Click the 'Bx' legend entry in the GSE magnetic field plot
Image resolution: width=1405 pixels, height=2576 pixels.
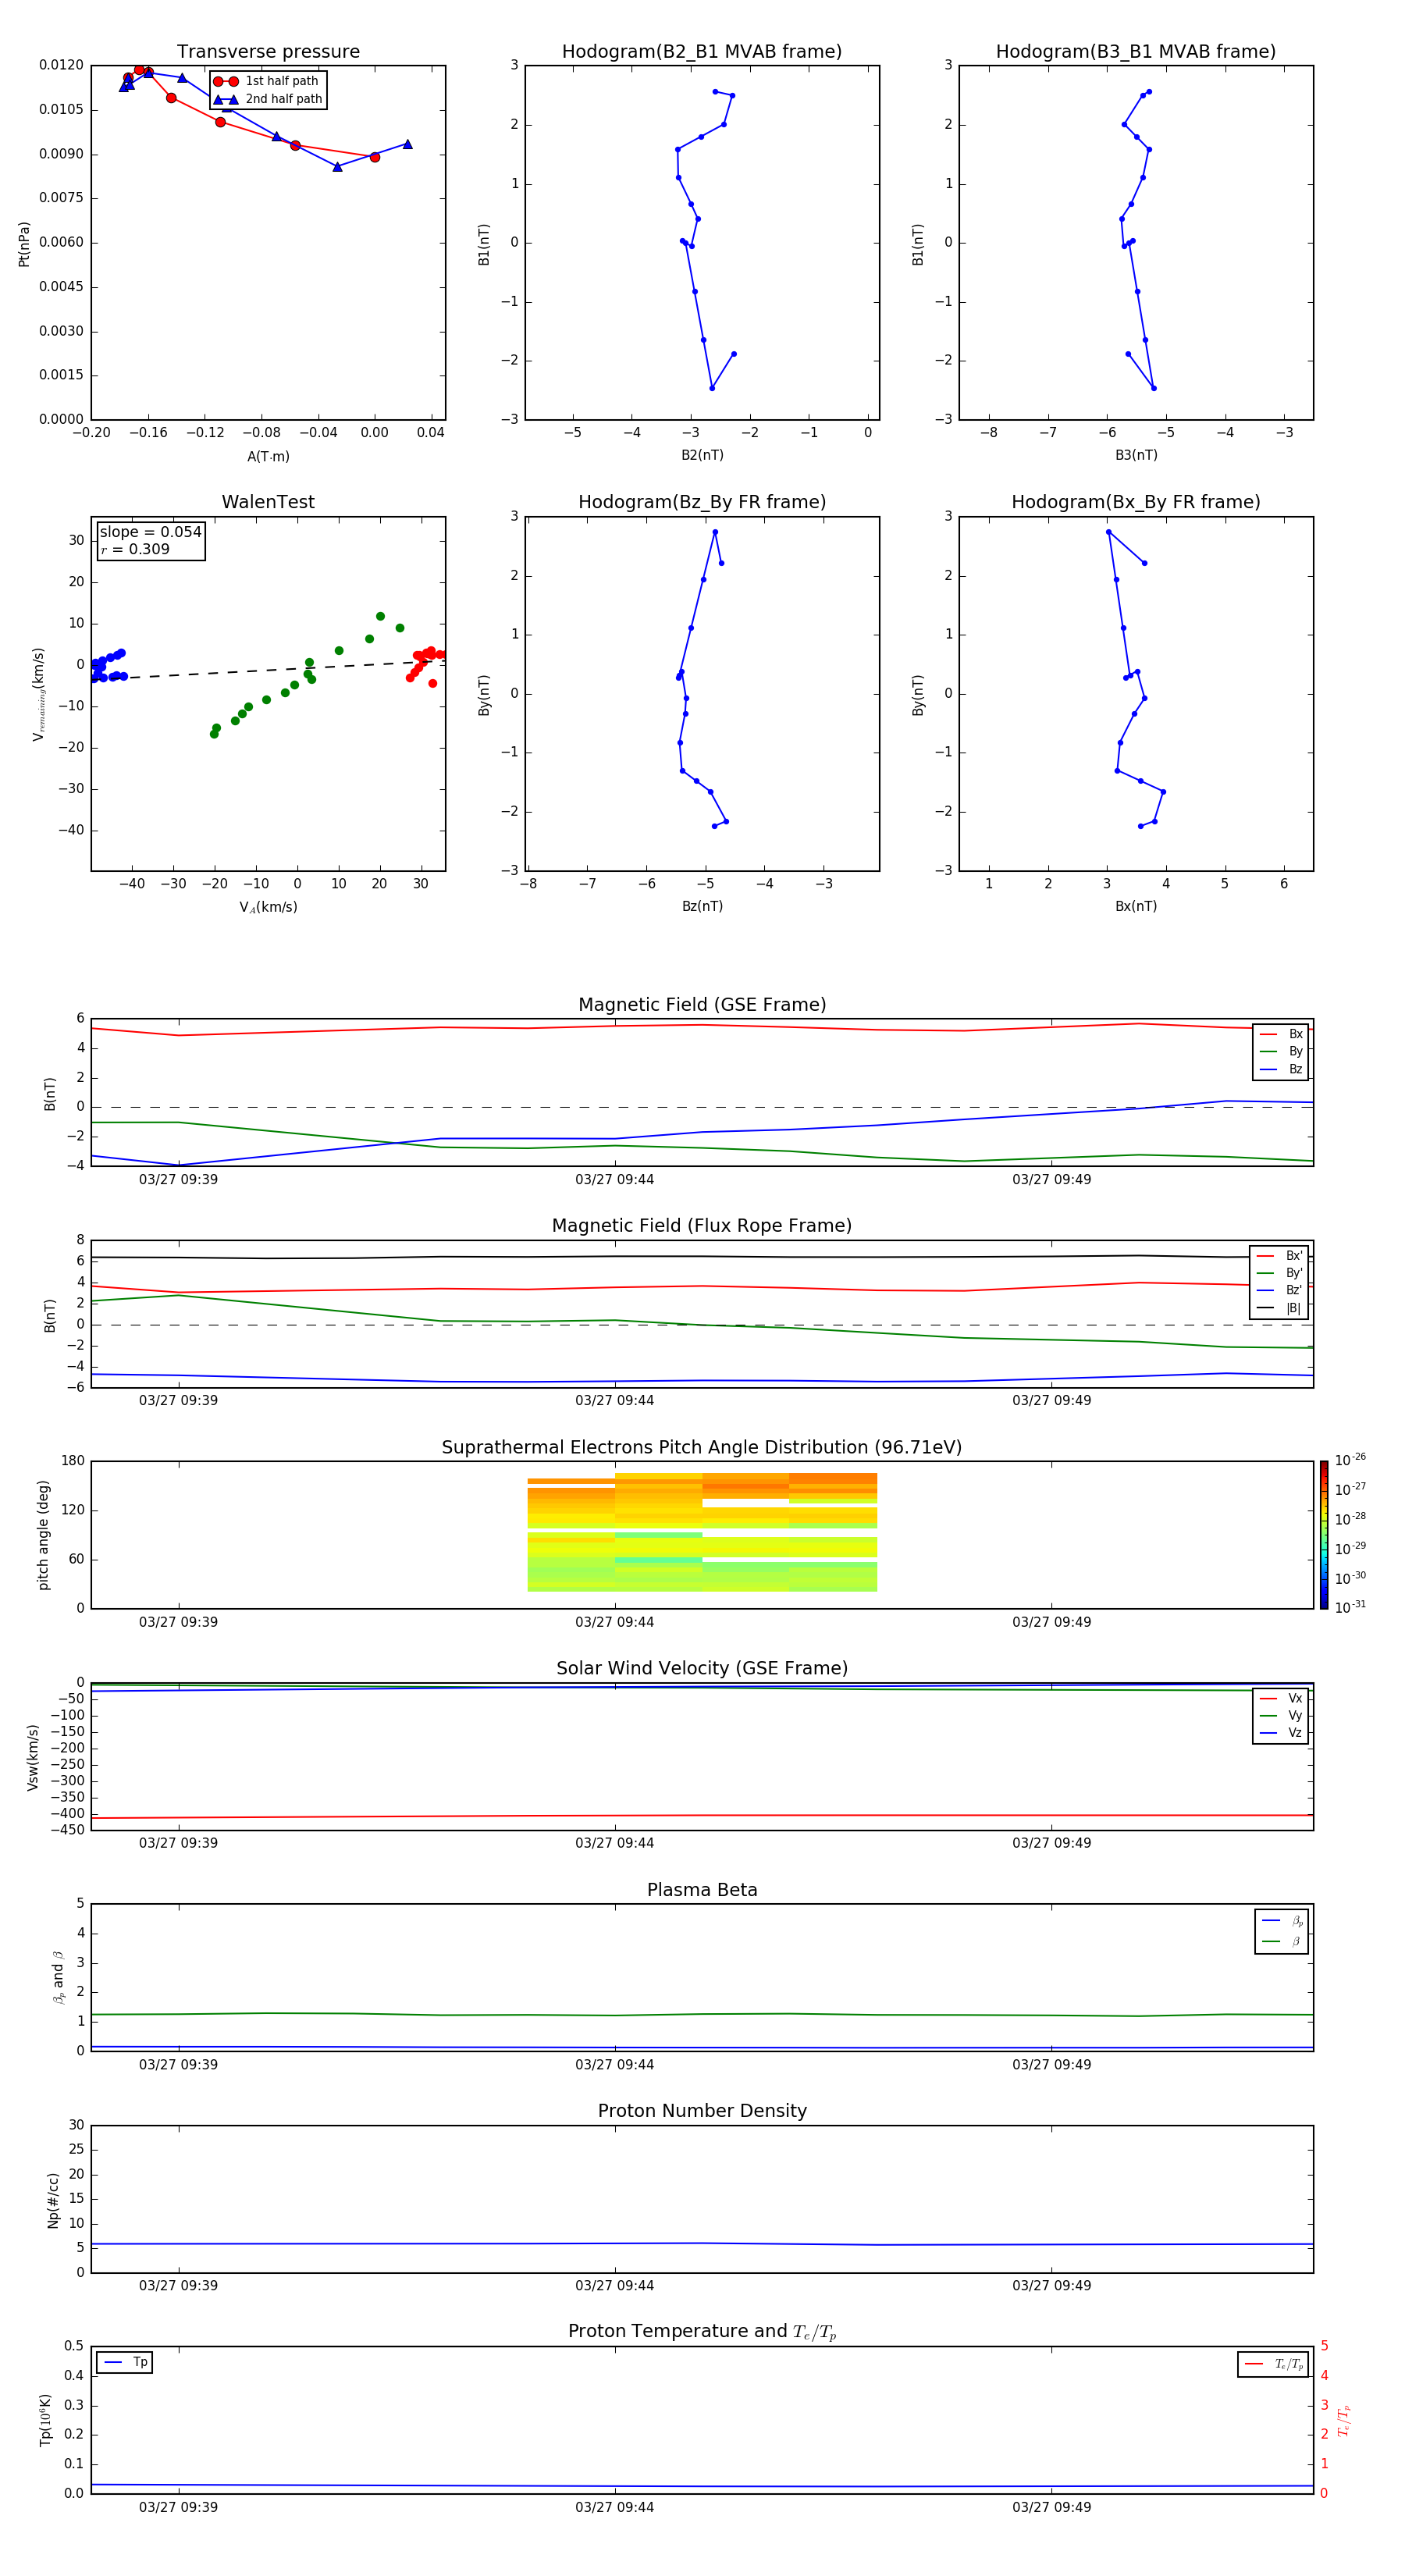tap(1282, 1034)
